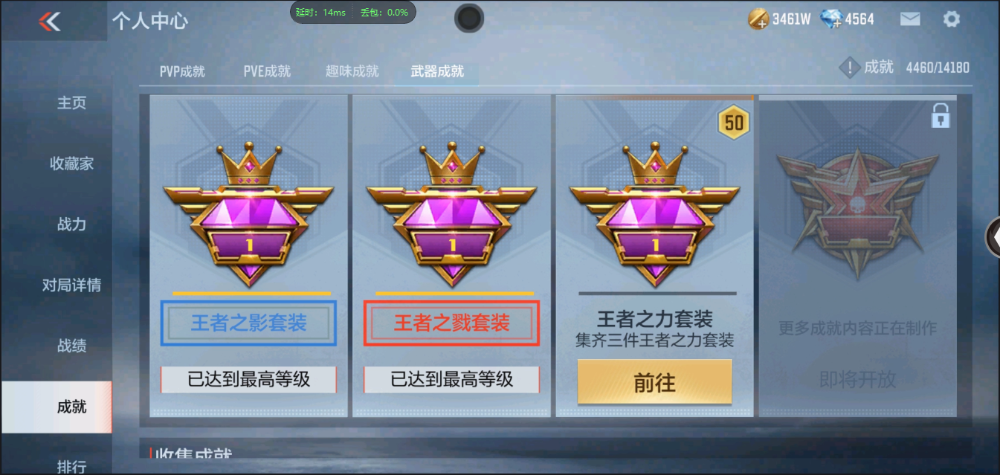This screenshot has width=1000, height=475.
Task: Click the diamond currency icon
Action: (832, 19)
